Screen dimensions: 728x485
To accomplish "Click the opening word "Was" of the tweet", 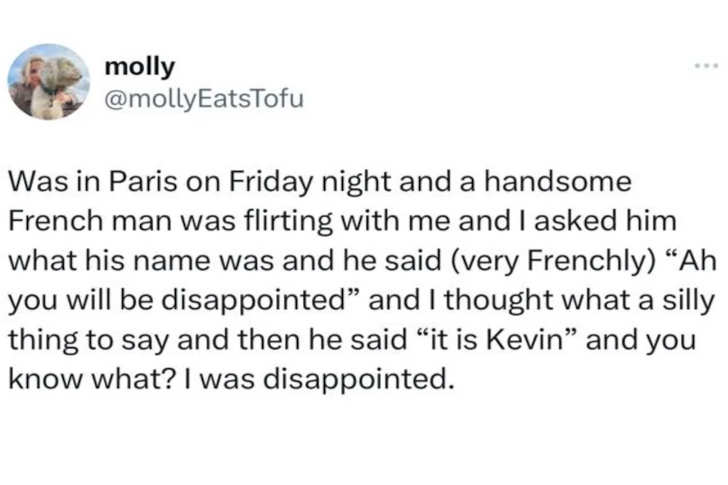I will point(31,182).
